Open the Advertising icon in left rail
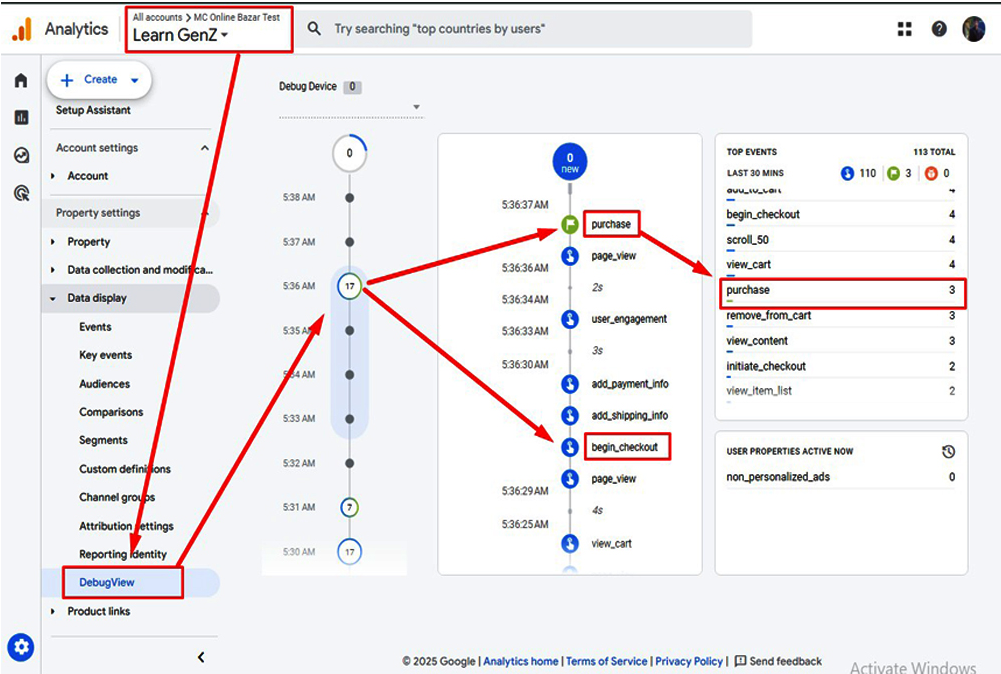The image size is (1001, 674). [x=21, y=193]
